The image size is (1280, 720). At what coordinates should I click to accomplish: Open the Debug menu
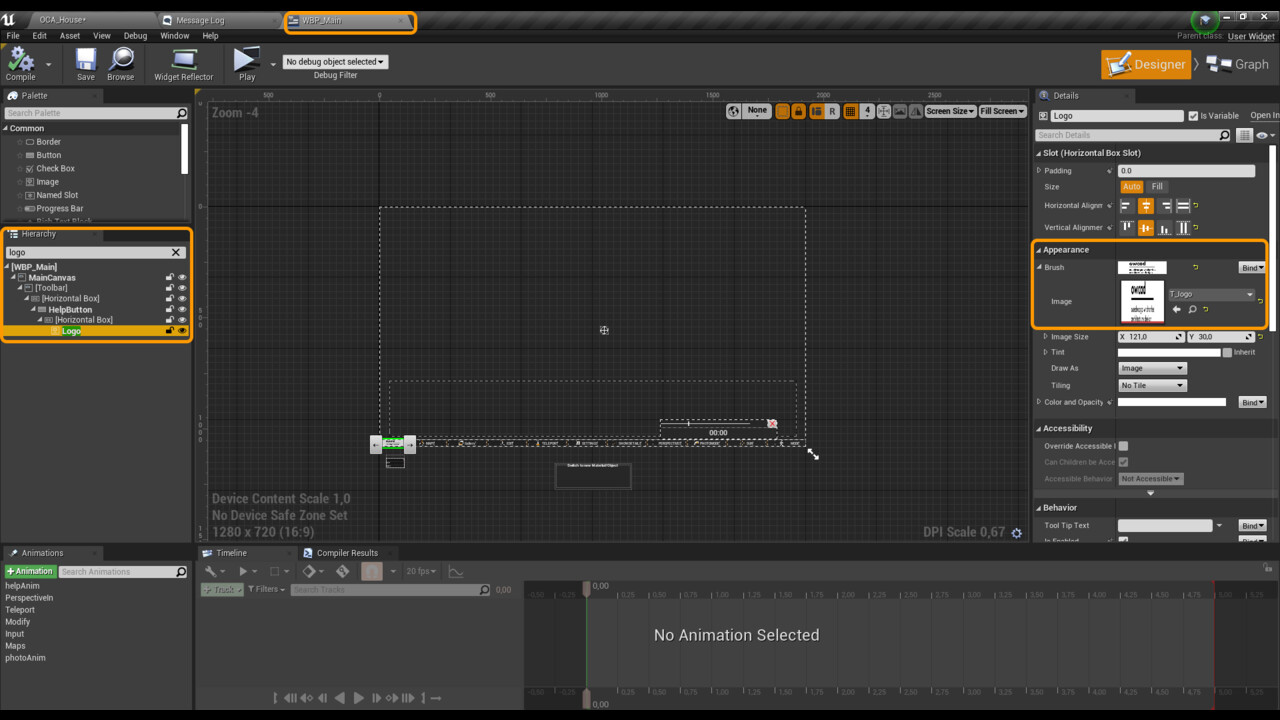(x=135, y=36)
